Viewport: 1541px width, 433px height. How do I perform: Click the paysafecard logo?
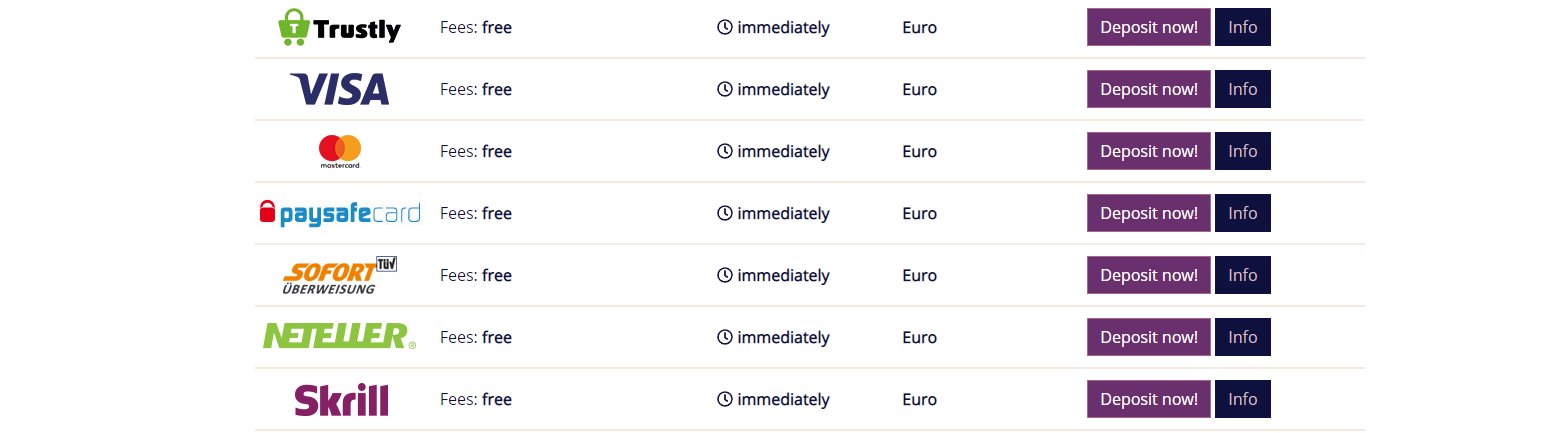(339, 213)
